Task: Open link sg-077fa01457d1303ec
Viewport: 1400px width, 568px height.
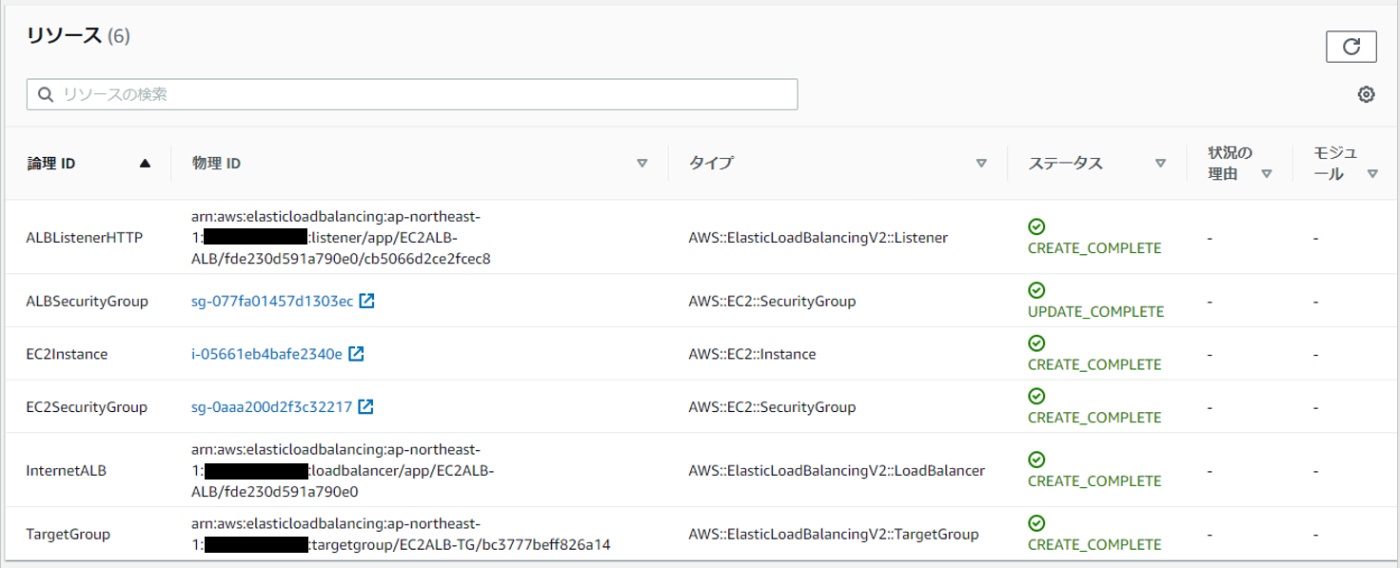Action: click(x=272, y=301)
